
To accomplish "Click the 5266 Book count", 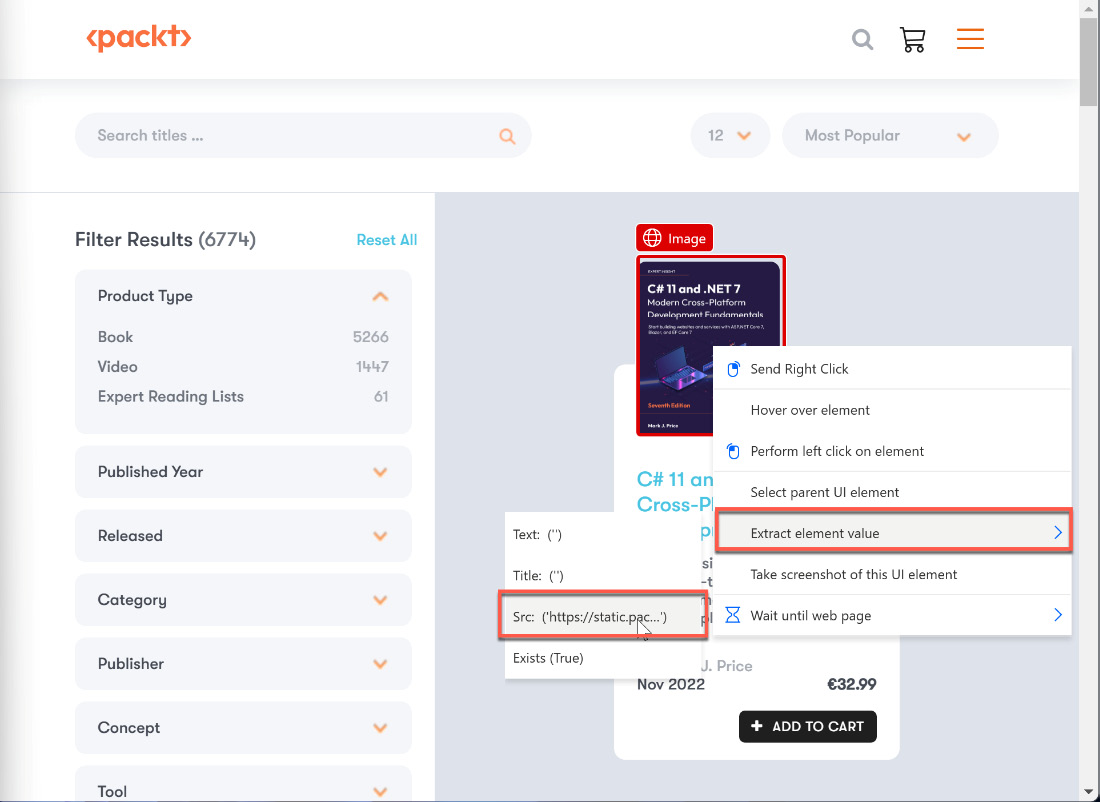I will coord(370,337).
